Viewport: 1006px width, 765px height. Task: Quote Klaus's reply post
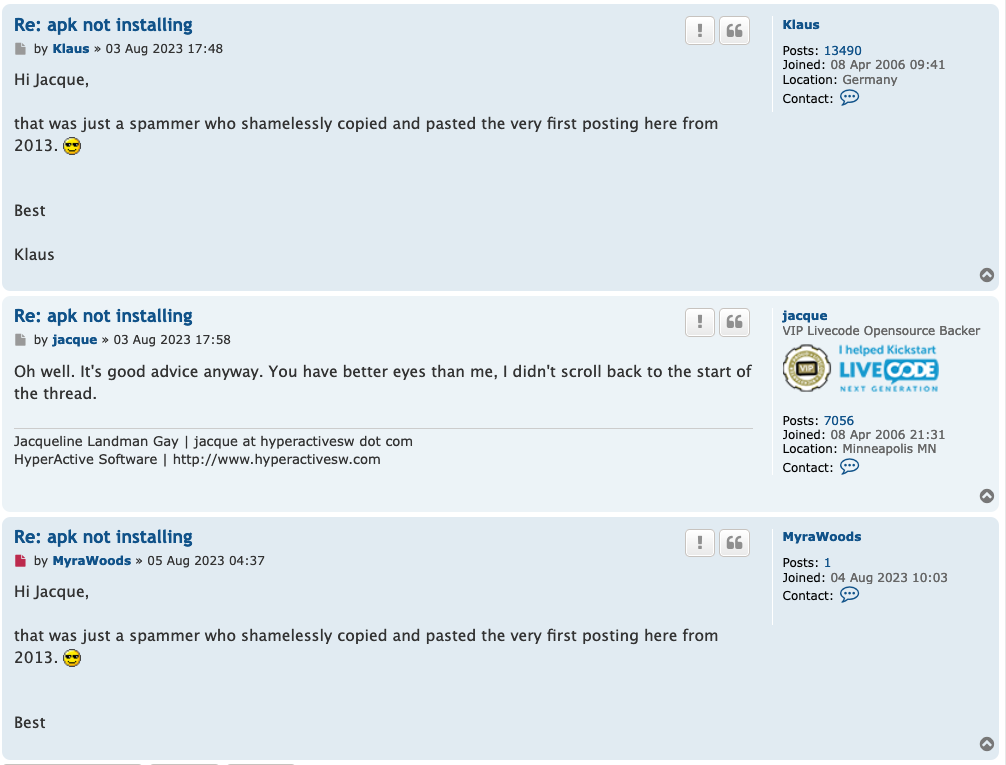point(734,31)
